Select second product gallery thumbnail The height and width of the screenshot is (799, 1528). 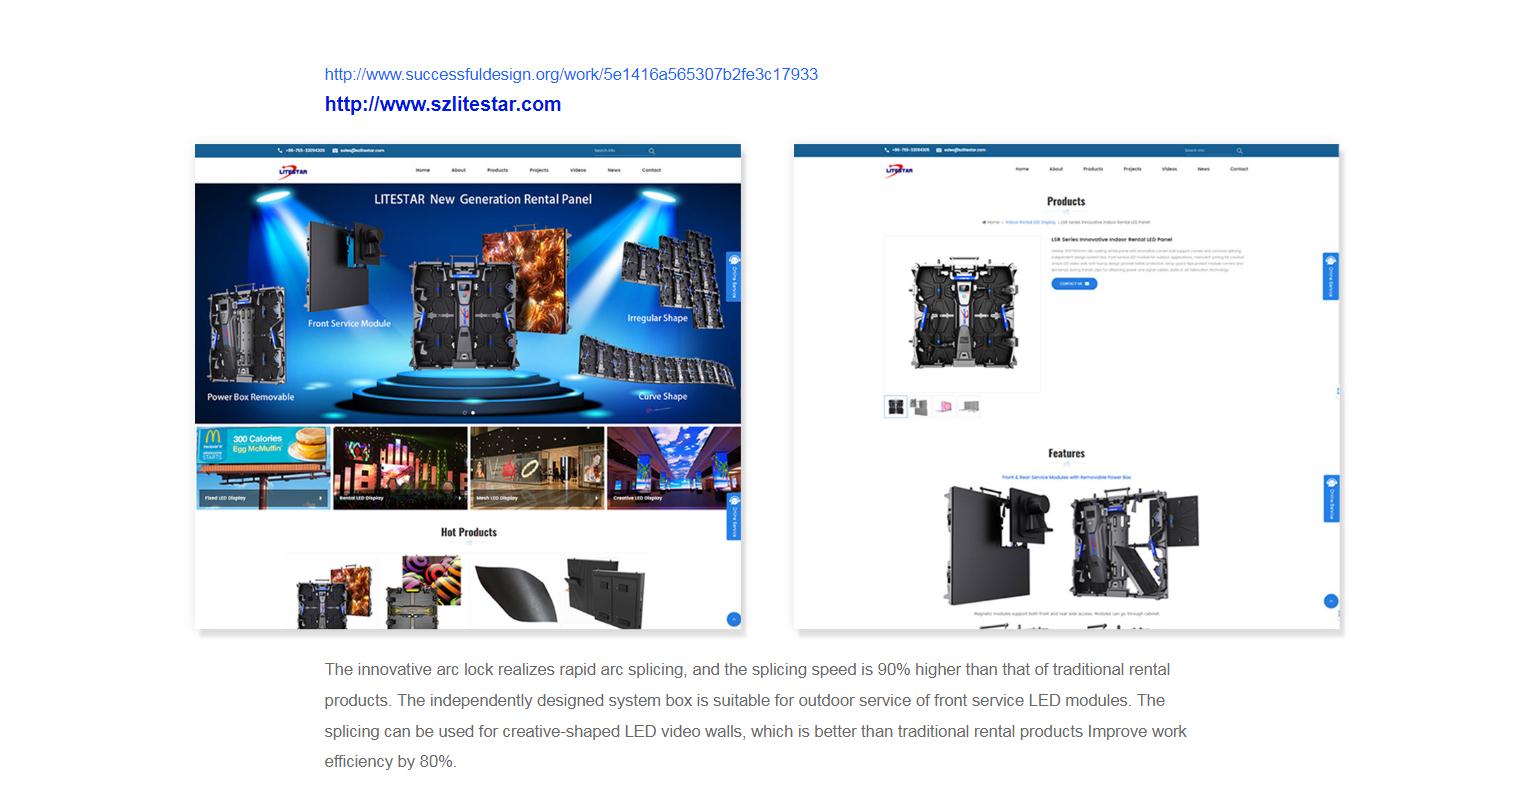point(920,406)
